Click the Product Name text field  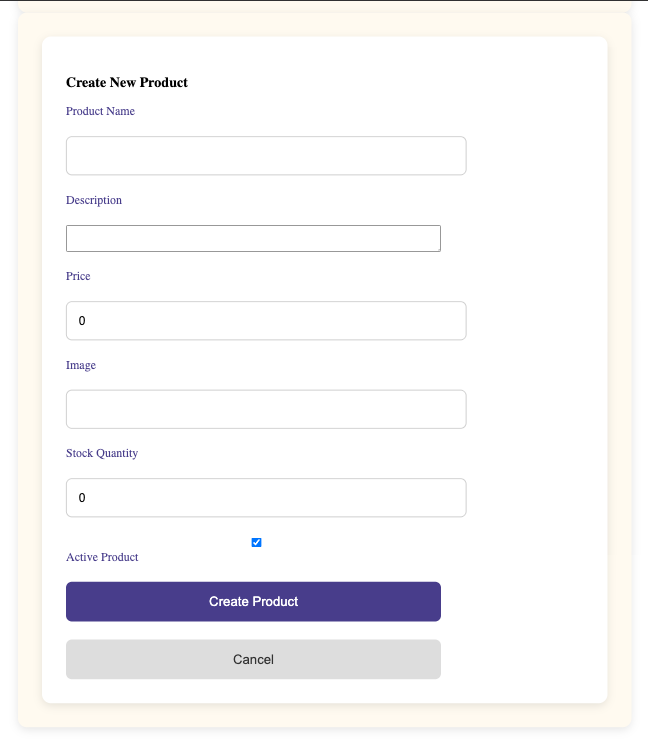point(266,156)
